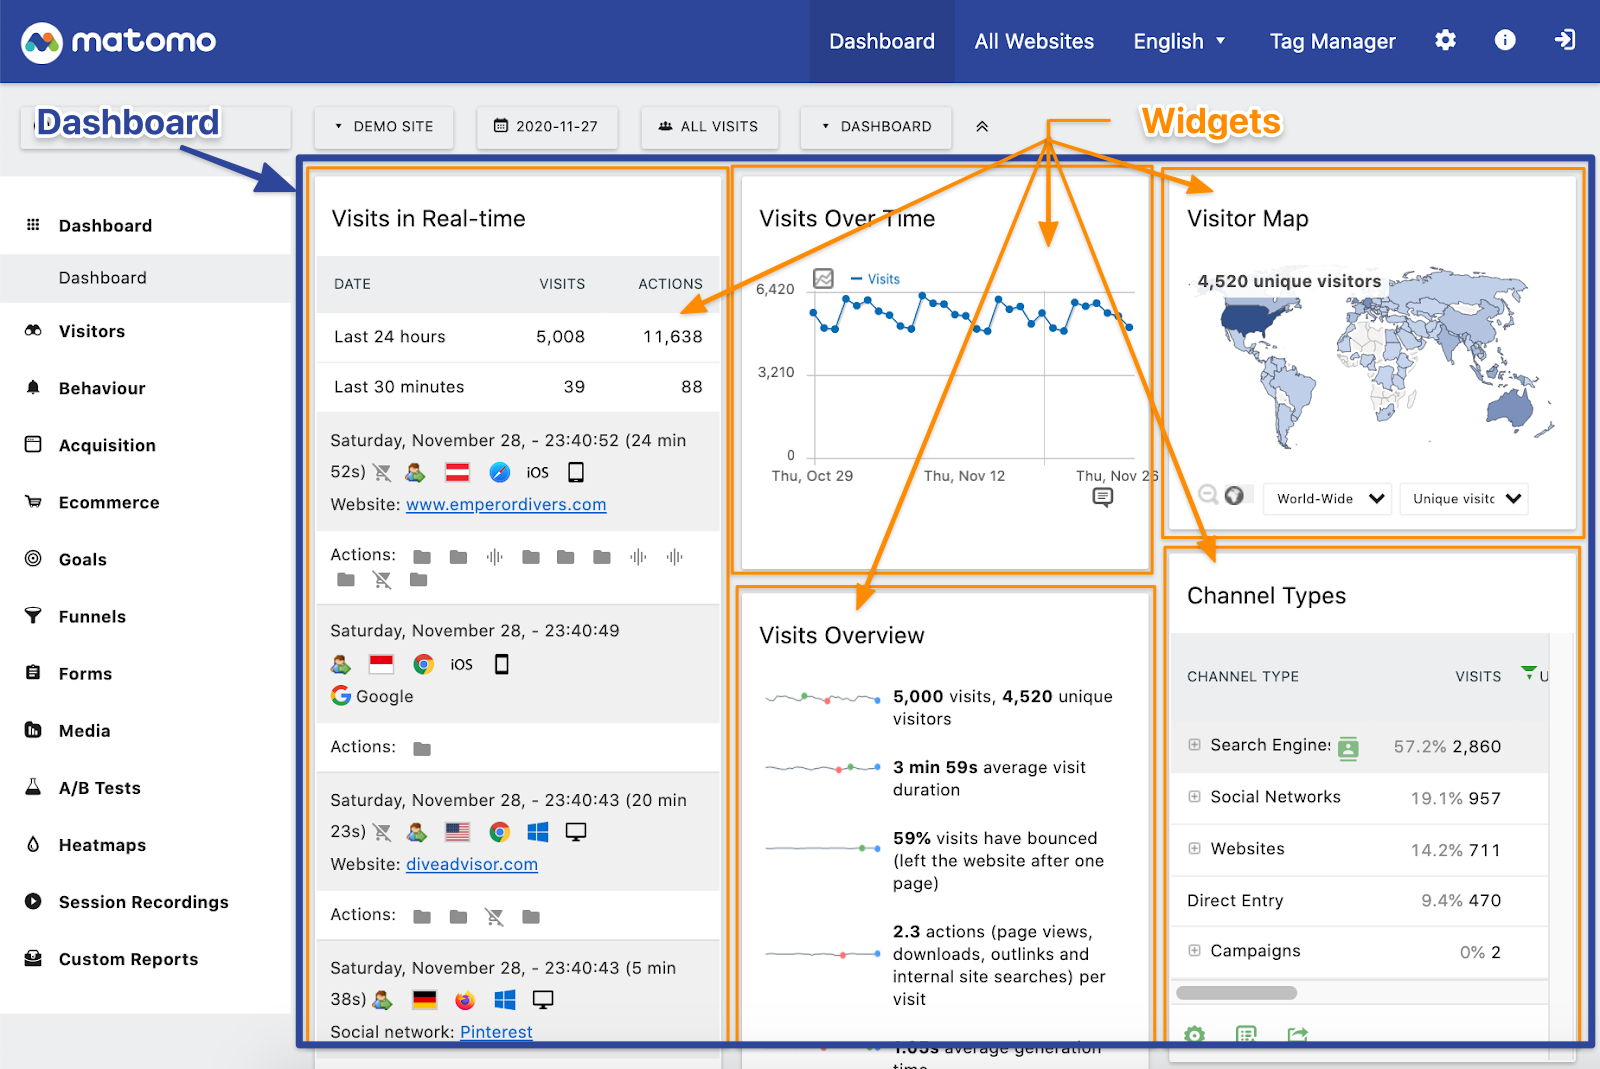Zoom out on the Visitor Map
The image size is (1600, 1069).
(x=1208, y=494)
